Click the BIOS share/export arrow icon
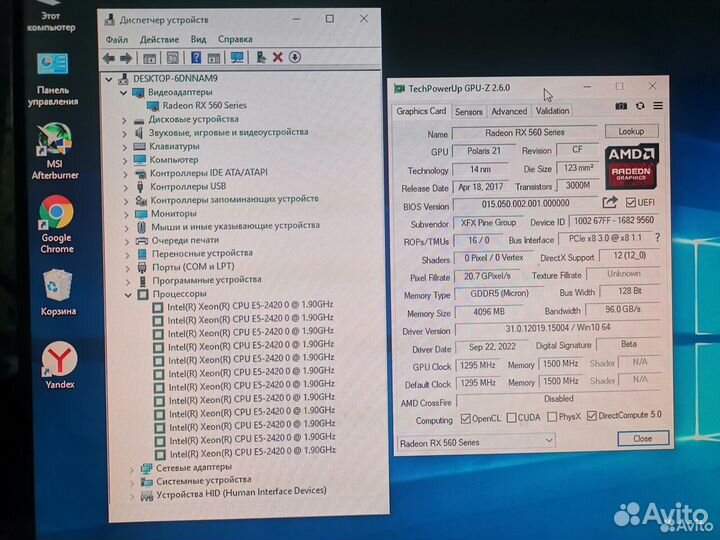This screenshot has width=720, height=540. (610, 202)
